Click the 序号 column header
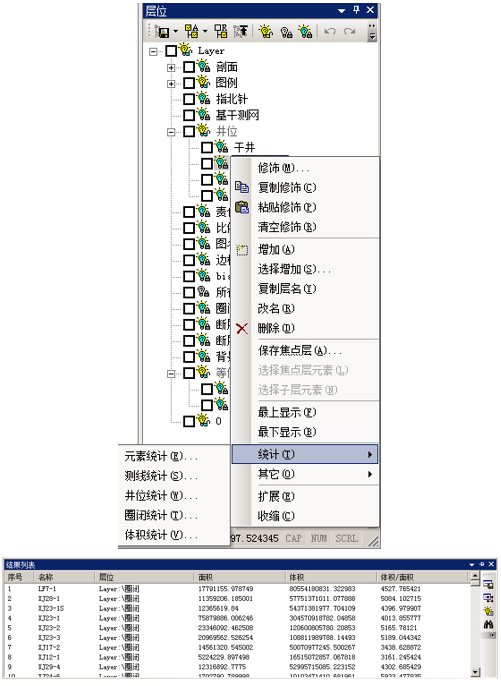 (19, 577)
